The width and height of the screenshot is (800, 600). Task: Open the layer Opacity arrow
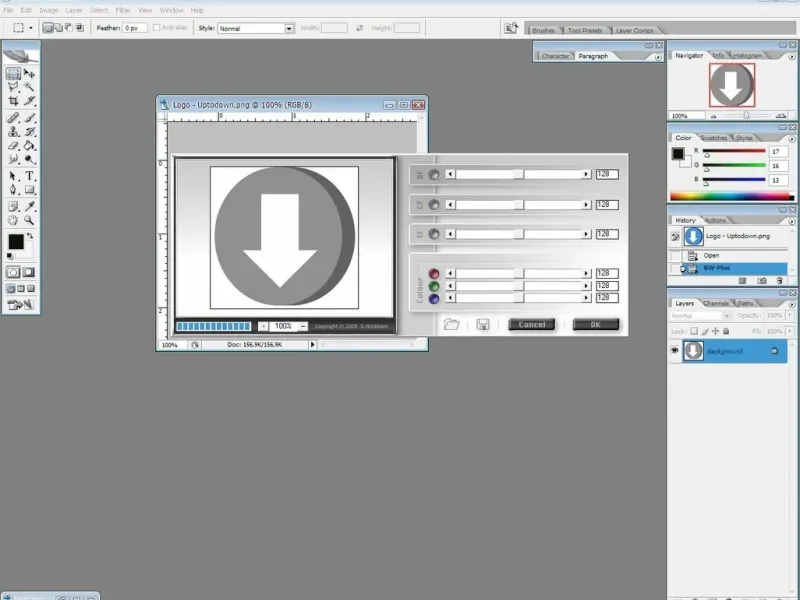(x=790, y=315)
